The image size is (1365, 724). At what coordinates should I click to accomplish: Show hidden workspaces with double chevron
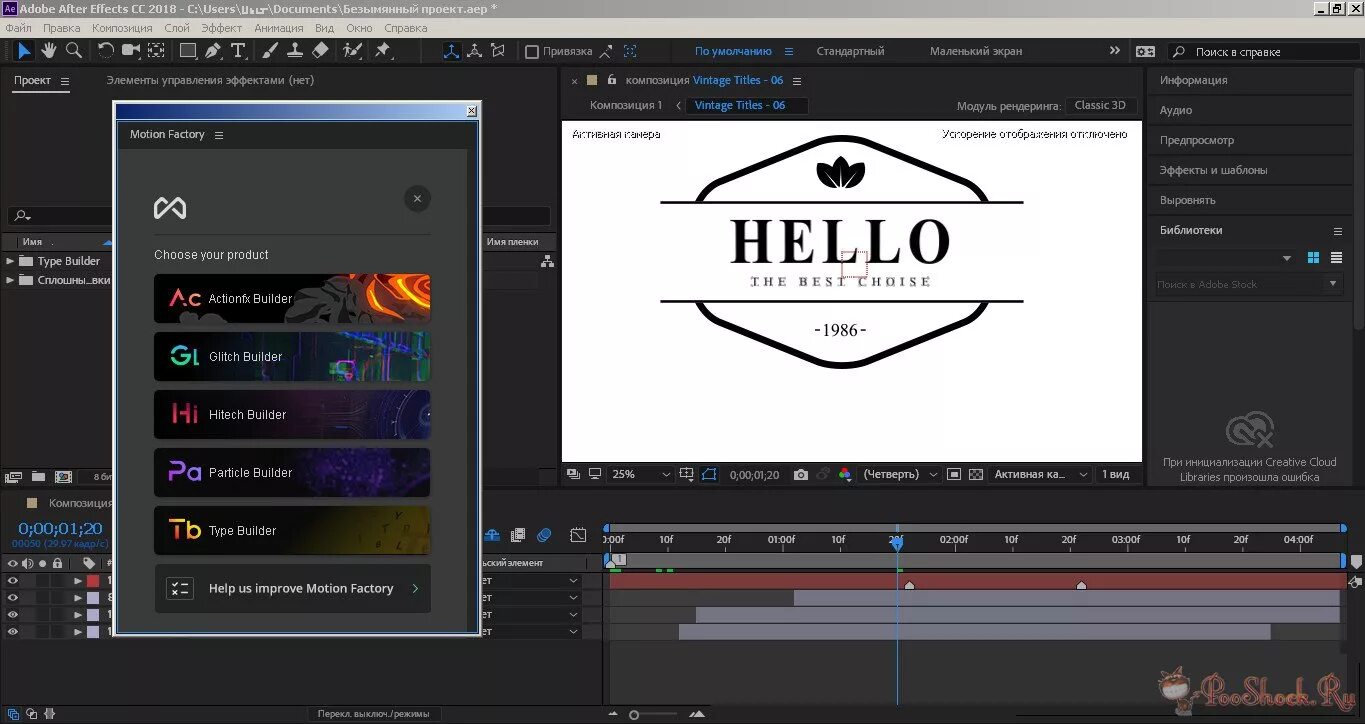coord(1115,51)
